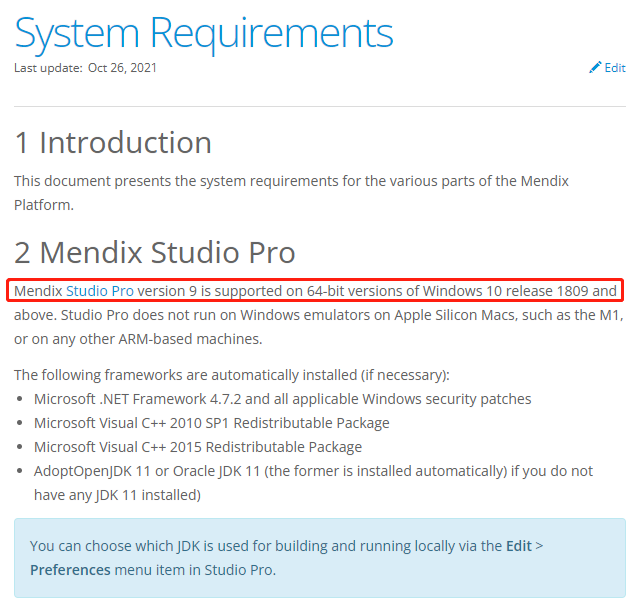Viewport: 641px width, 609px height.
Task: Select the 2 Mendix Studio Pro heading
Action: (155, 252)
